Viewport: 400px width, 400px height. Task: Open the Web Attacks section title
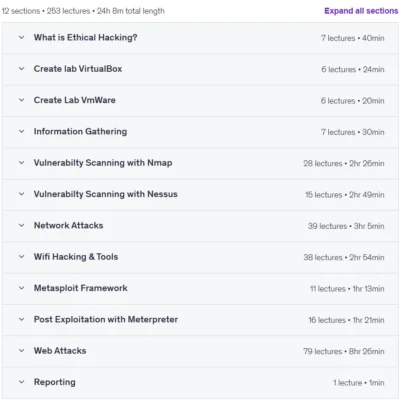click(60, 351)
